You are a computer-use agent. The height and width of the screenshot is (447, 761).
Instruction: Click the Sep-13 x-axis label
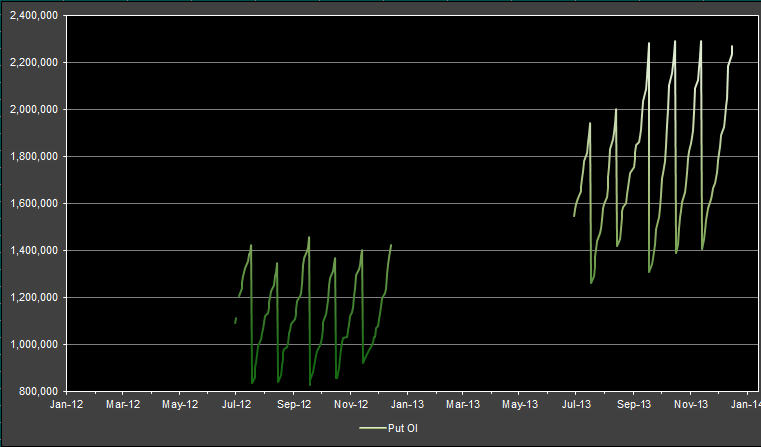[x=634, y=404]
